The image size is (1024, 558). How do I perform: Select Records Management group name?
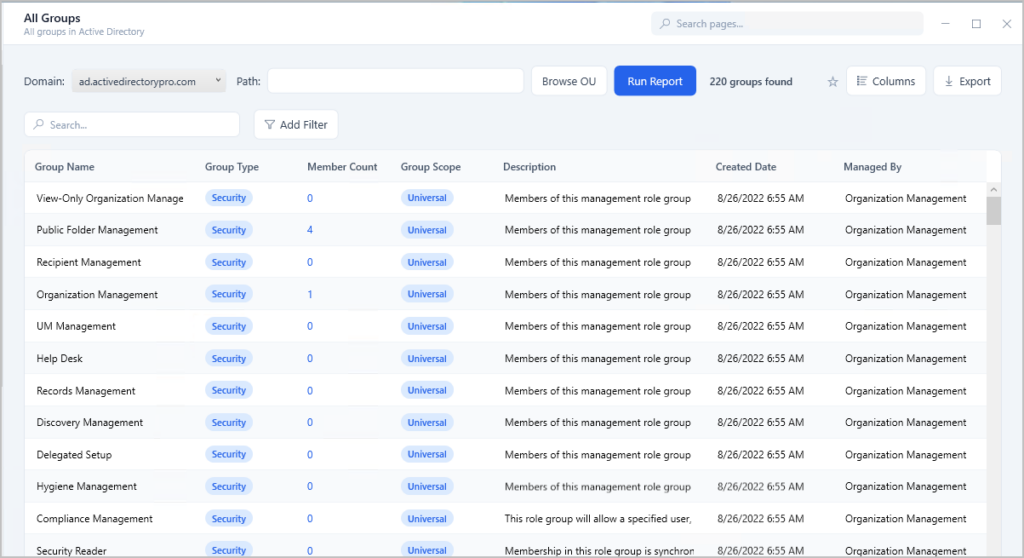point(86,391)
